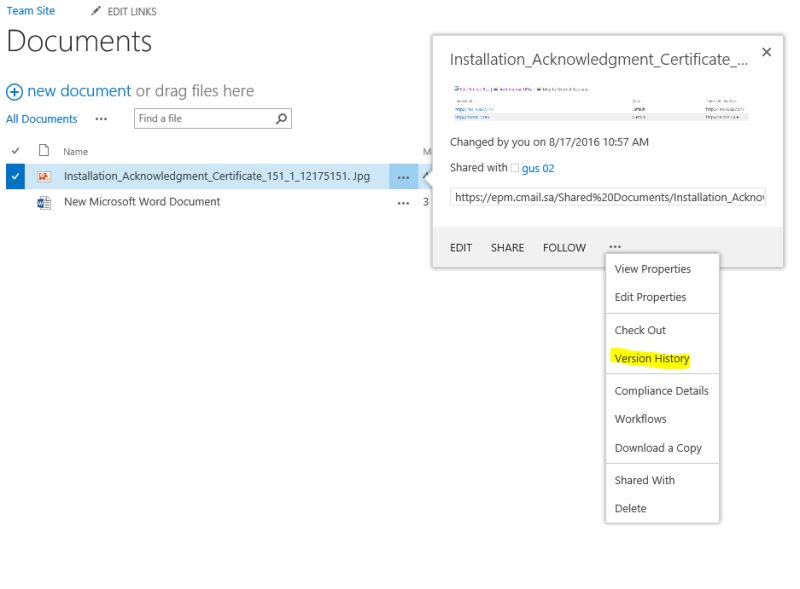The height and width of the screenshot is (589, 800).
Task: Click the pencil edit icon beside the selected file
Action: tap(423, 176)
